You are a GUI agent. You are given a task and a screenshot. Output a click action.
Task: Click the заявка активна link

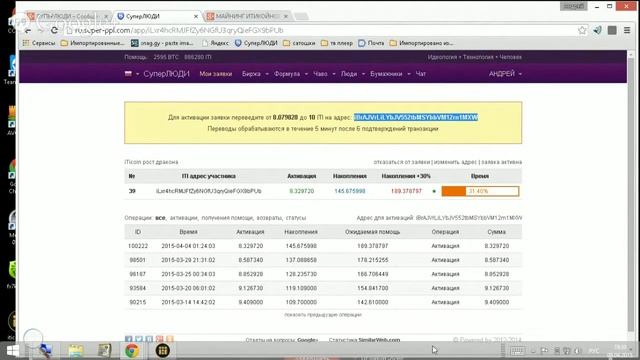click(x=501, y=162)
